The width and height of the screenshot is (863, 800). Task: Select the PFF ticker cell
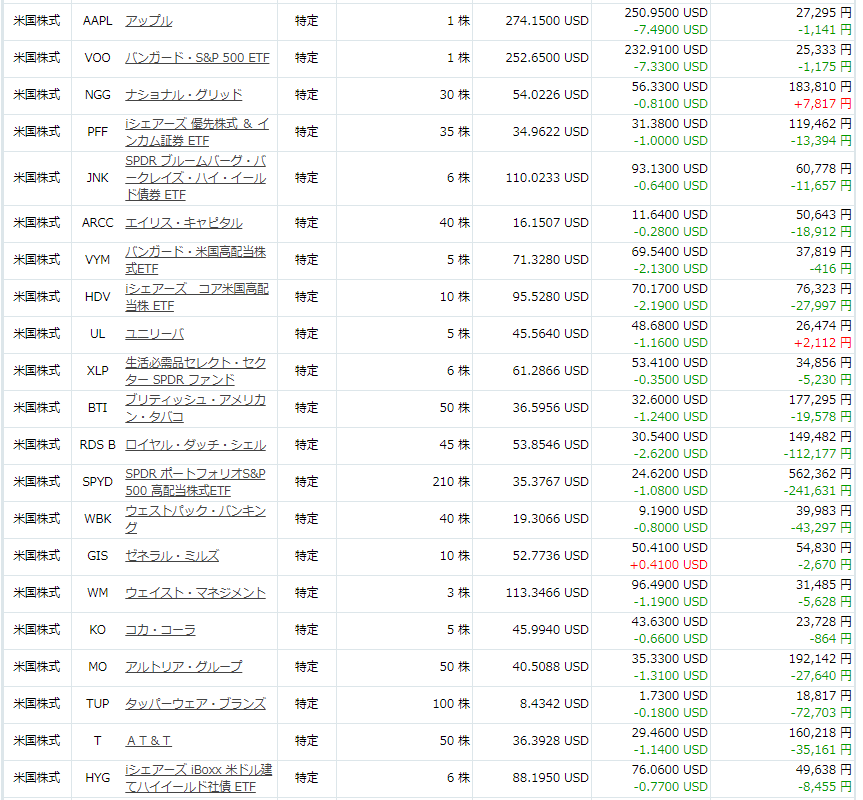[97, 132]
